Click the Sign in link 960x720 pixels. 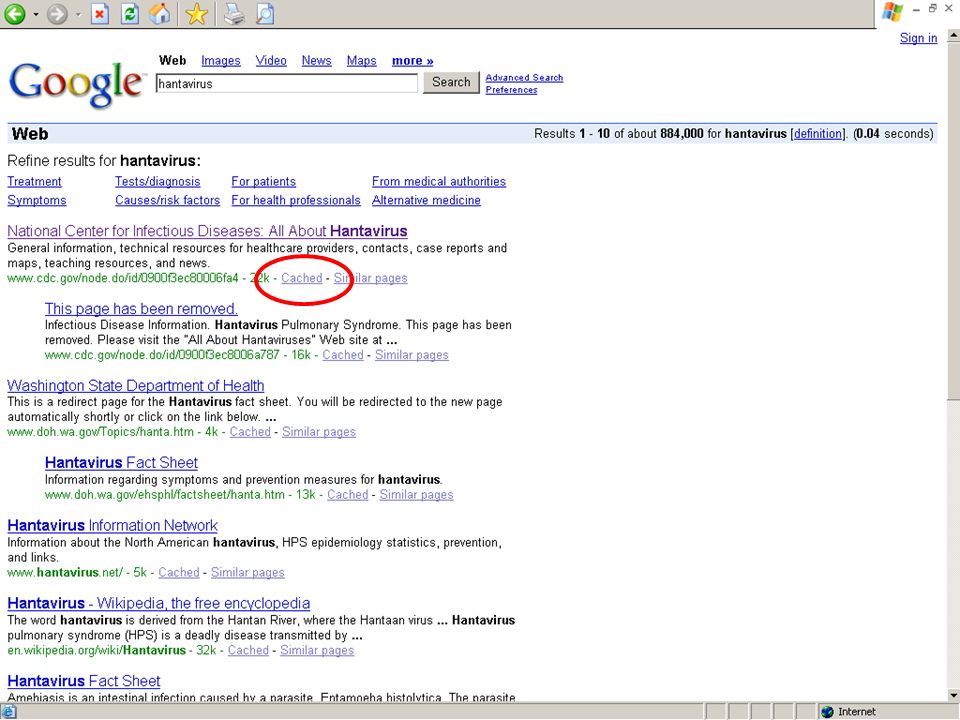(x=918, y=38)
